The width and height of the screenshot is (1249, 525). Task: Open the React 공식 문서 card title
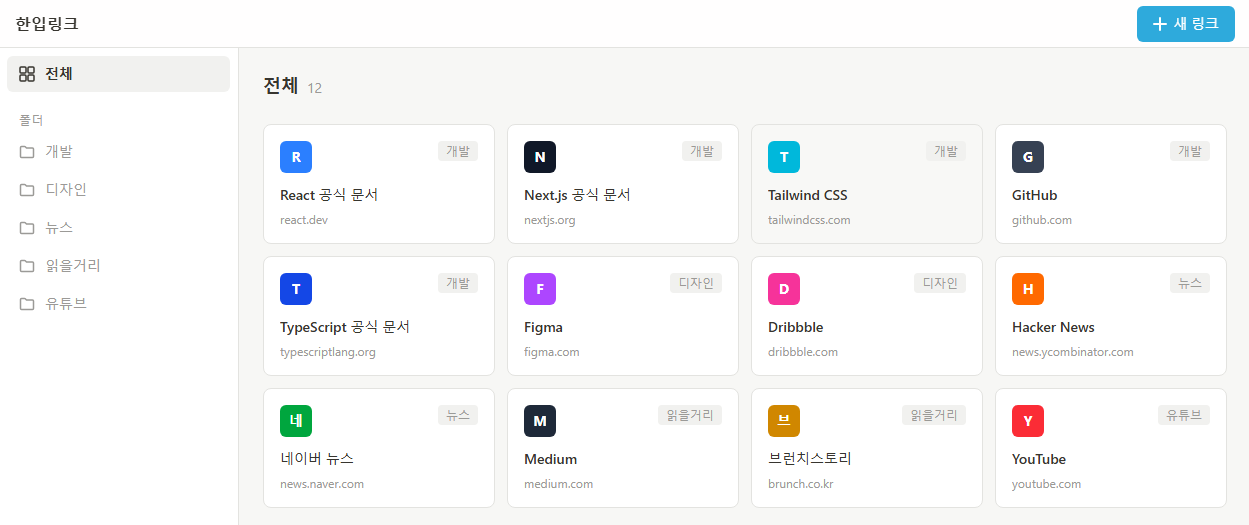click(329, 195)
